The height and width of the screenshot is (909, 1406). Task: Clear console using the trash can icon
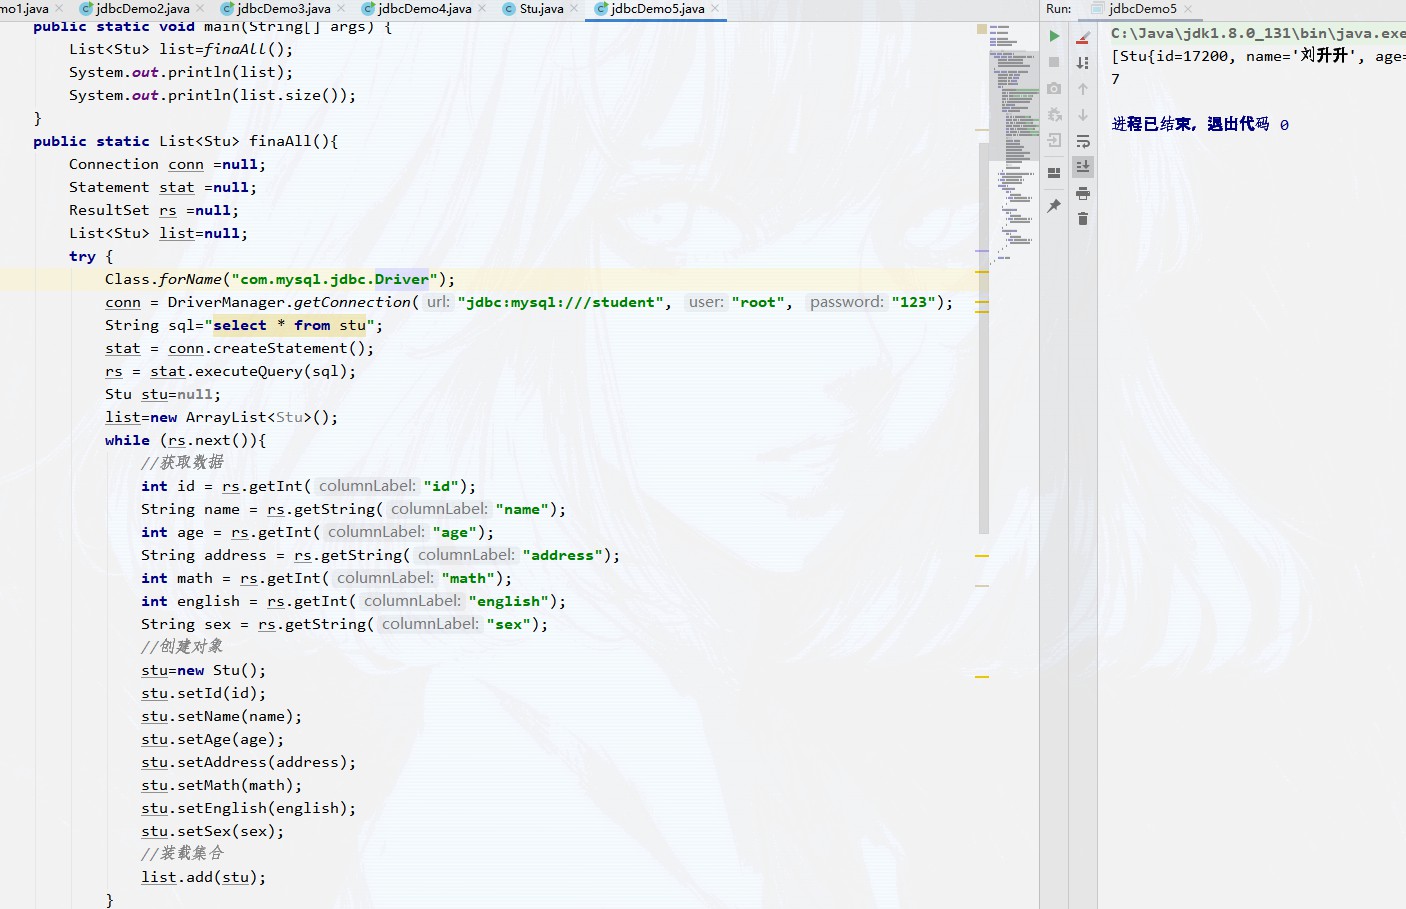pos(1083,219)
